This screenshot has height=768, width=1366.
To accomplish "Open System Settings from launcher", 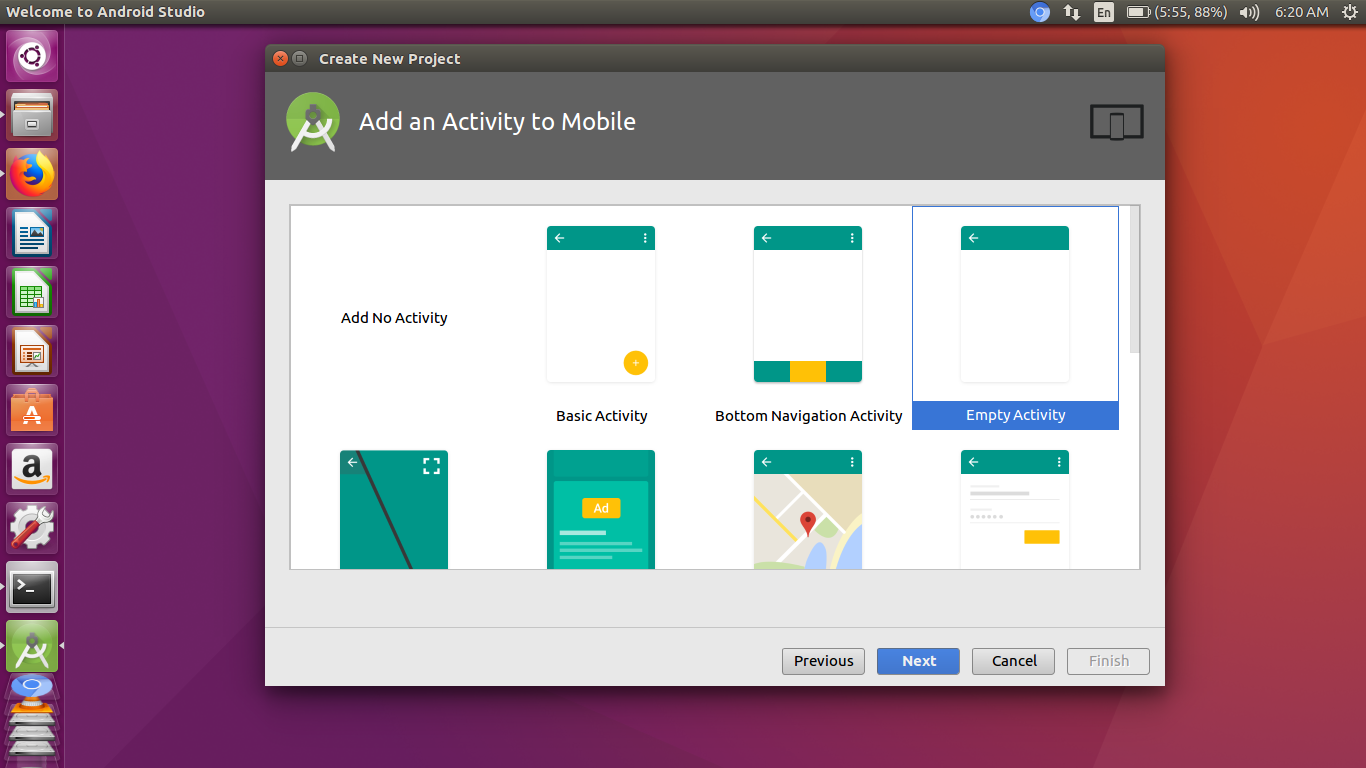I will pos(32,528).
